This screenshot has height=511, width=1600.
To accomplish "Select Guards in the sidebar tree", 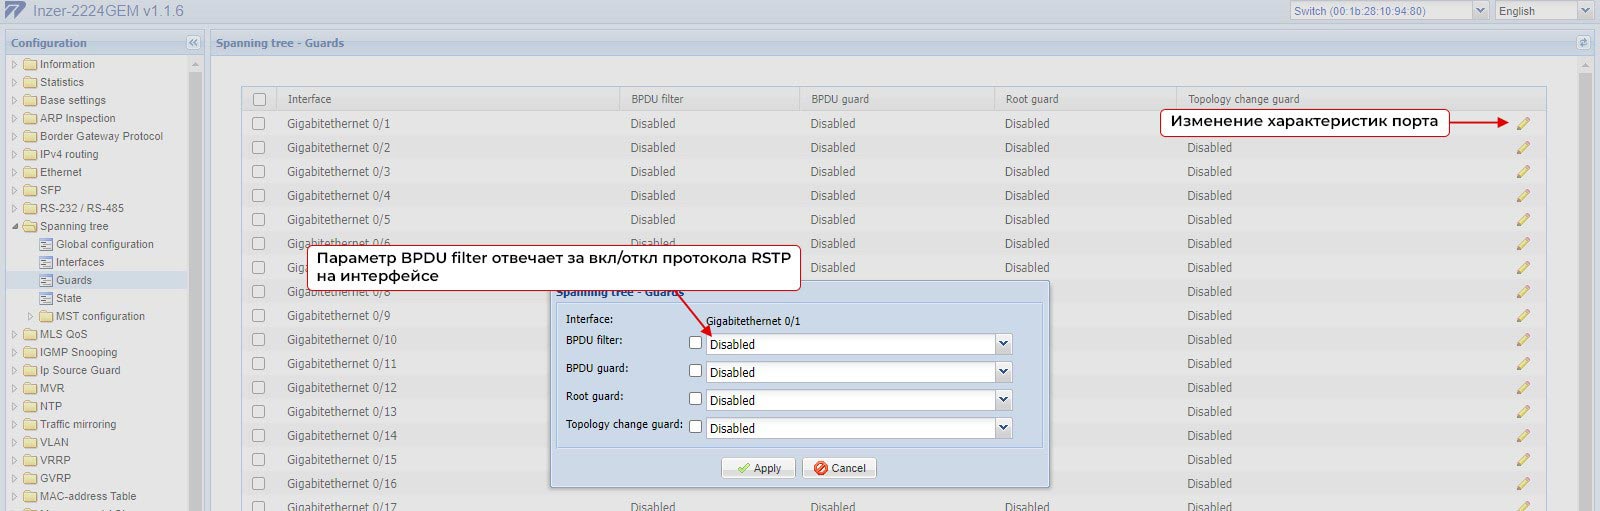I will point(74,281).
